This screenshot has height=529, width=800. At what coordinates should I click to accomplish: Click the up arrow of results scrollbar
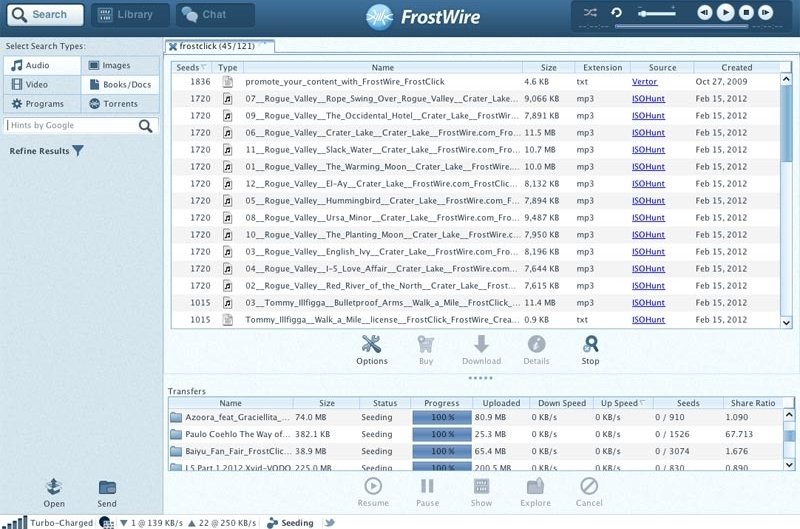[786, 79]
